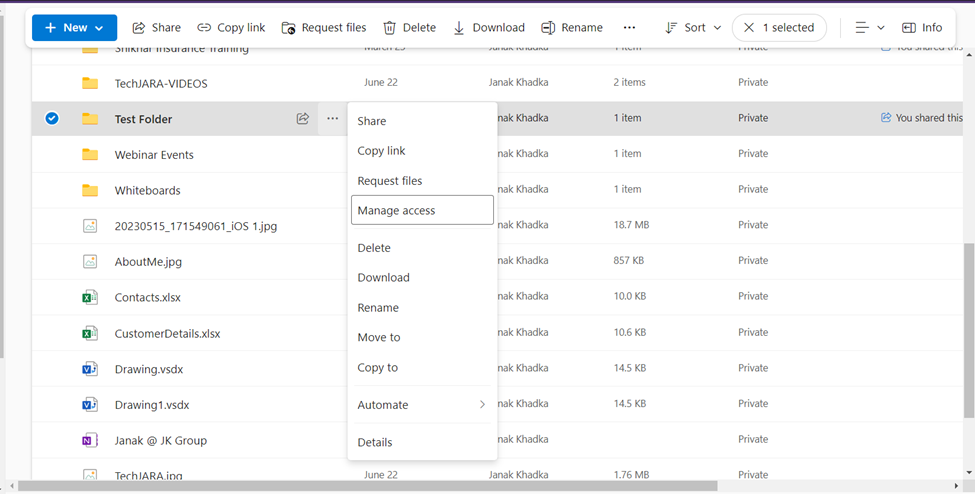Click the vertical scrollbar on the right
The width and height of the screenshot is (975, 494).
(x=968, y=330)
